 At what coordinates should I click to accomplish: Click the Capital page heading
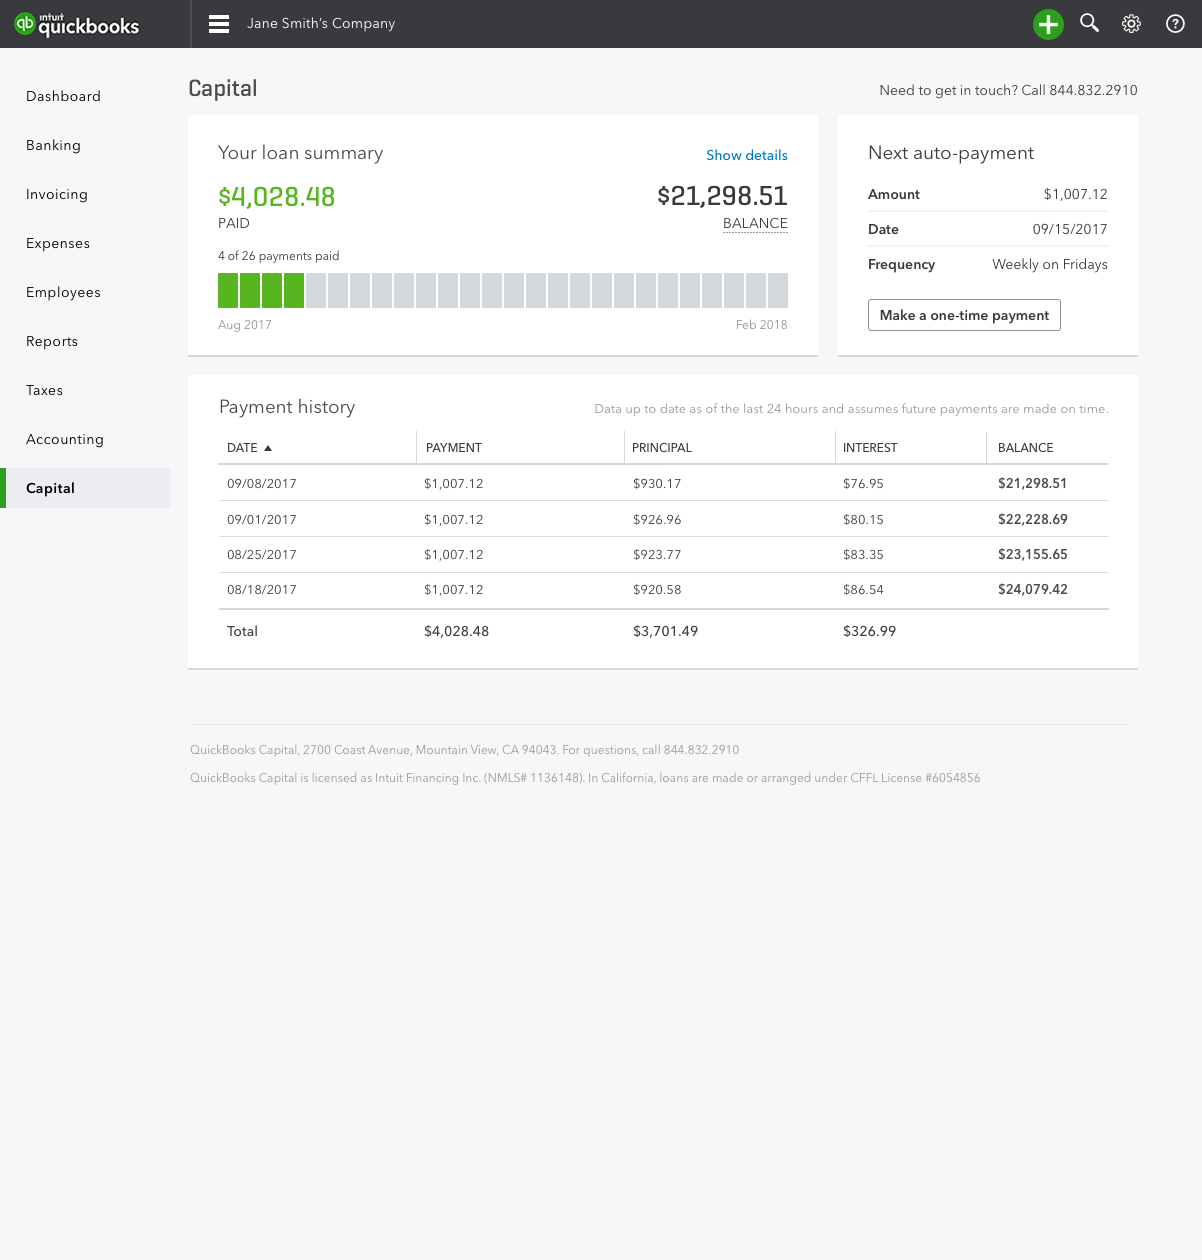pos(223,89)
